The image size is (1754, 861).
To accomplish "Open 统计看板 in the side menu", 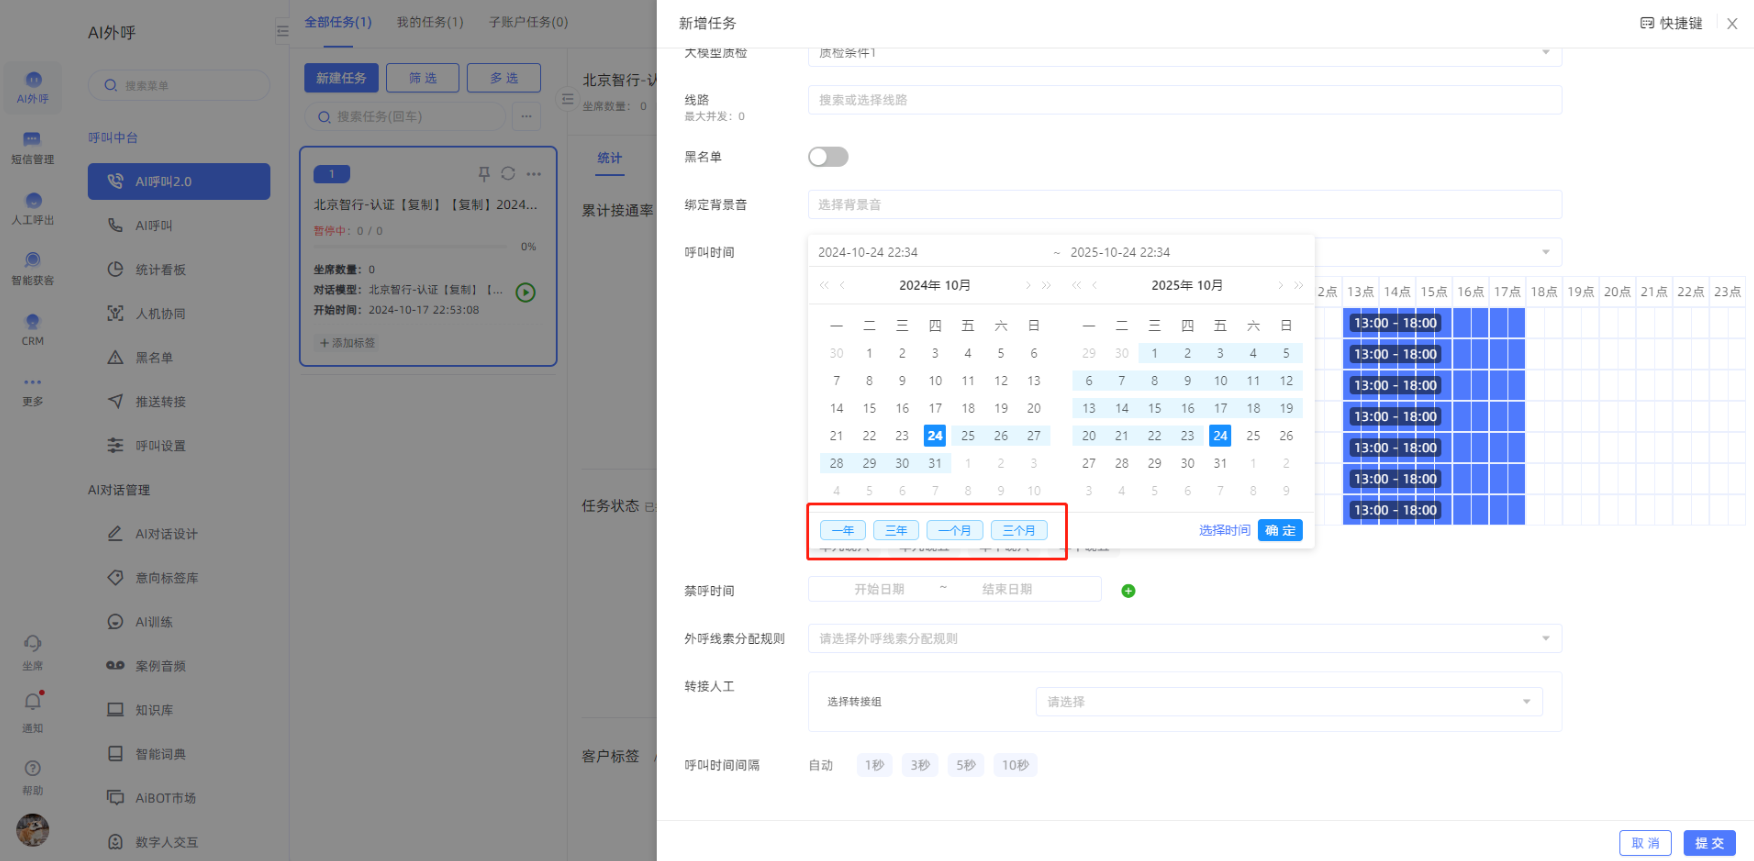I will tap(160, 270).
